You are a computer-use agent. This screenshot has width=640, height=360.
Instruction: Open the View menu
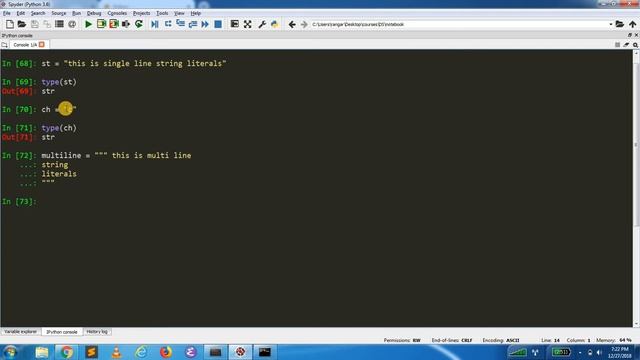click(x=179, y=13)
